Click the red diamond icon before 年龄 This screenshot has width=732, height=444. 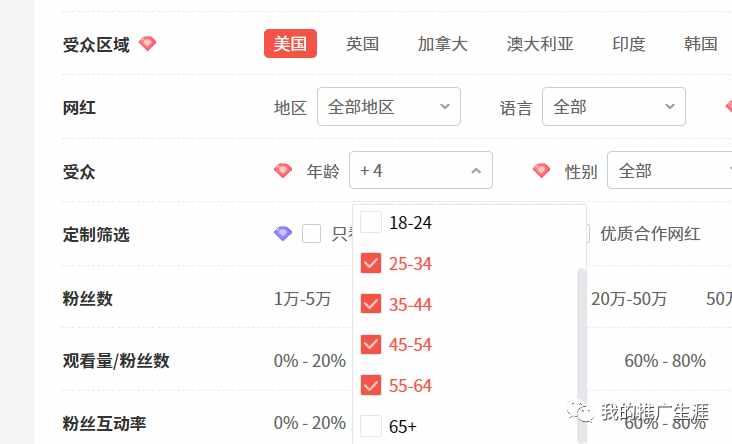283,170
